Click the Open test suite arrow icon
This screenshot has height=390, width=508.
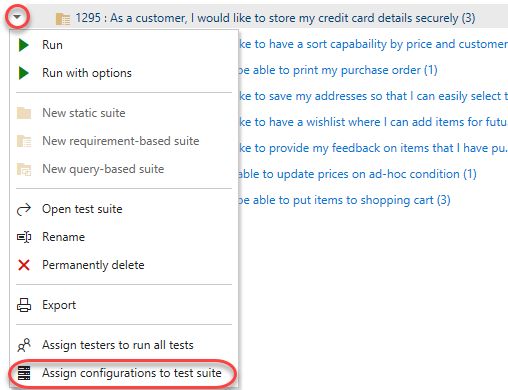click(x=24, y=209)
